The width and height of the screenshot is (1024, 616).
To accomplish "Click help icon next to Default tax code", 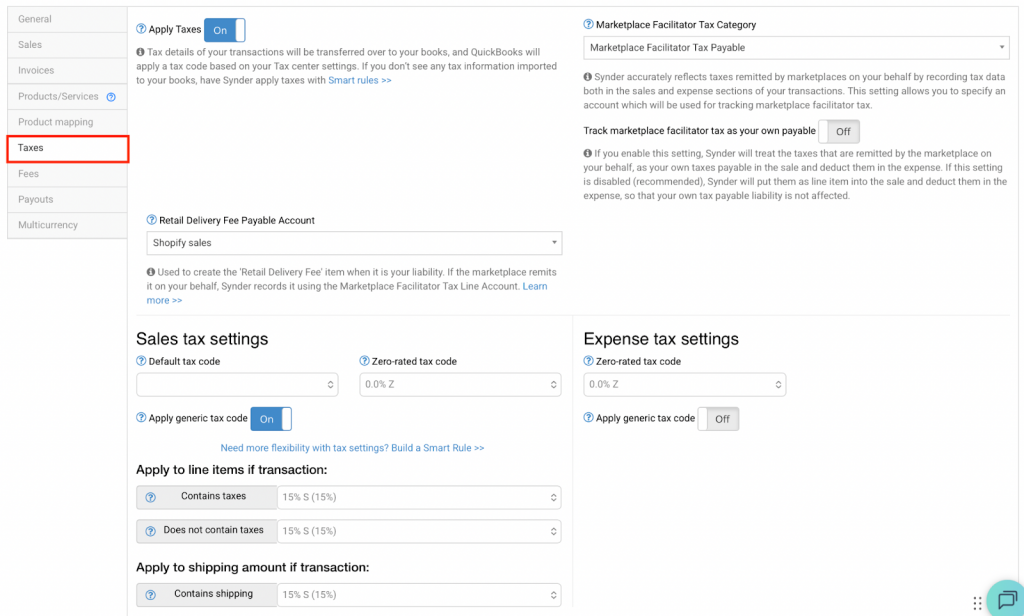I will (x=141, y=361).
